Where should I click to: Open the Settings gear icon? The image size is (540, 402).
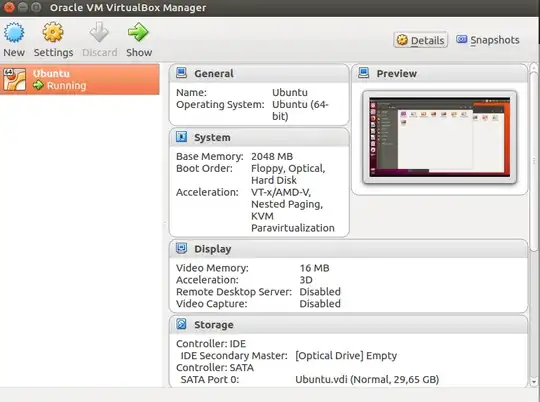pos(53,32)
